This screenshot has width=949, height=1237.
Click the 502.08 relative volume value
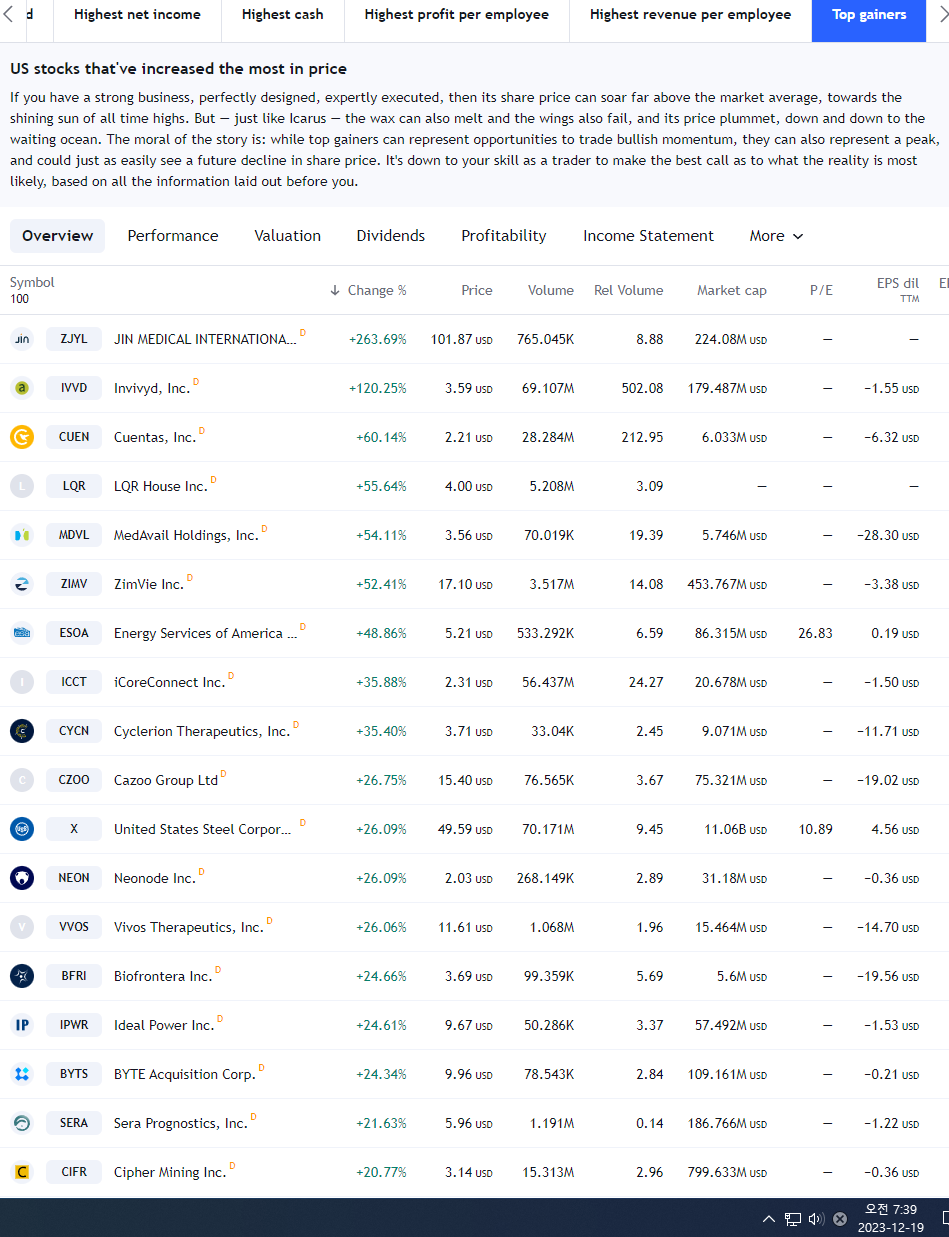[642, 388]
